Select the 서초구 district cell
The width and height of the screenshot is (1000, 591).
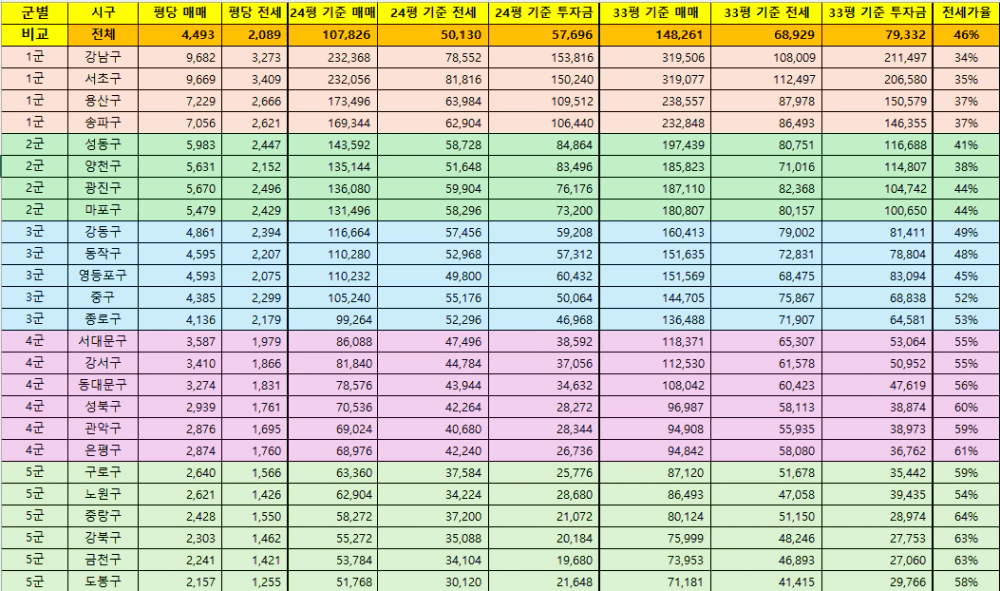[103, 79]
